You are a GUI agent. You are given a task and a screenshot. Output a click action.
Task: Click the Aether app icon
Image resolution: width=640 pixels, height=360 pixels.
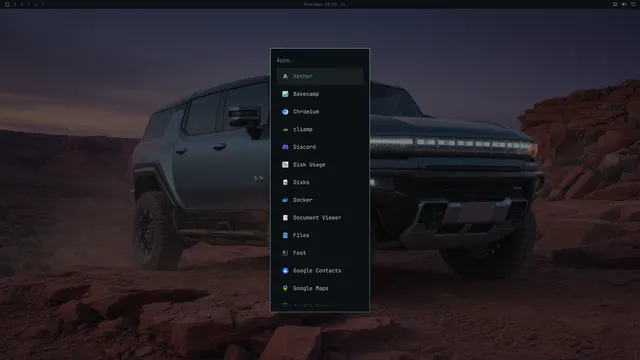pyautogui.click(x=285, y=76)
